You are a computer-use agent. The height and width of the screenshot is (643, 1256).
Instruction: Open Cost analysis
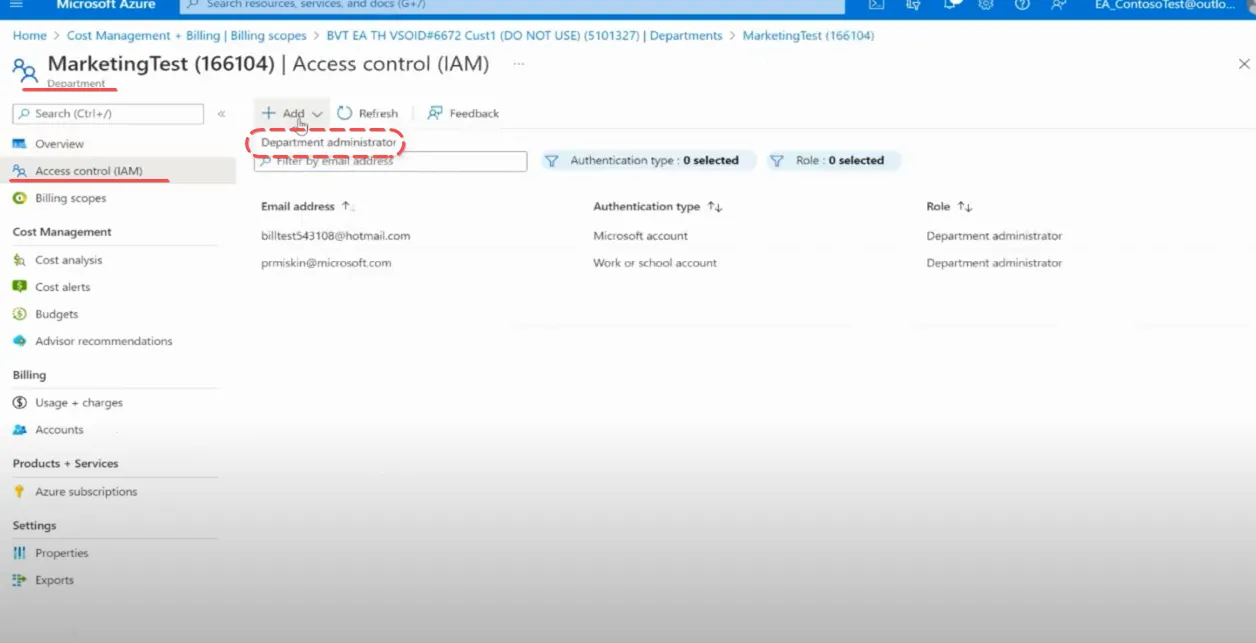pyautogui.click(x=68, y=260)
